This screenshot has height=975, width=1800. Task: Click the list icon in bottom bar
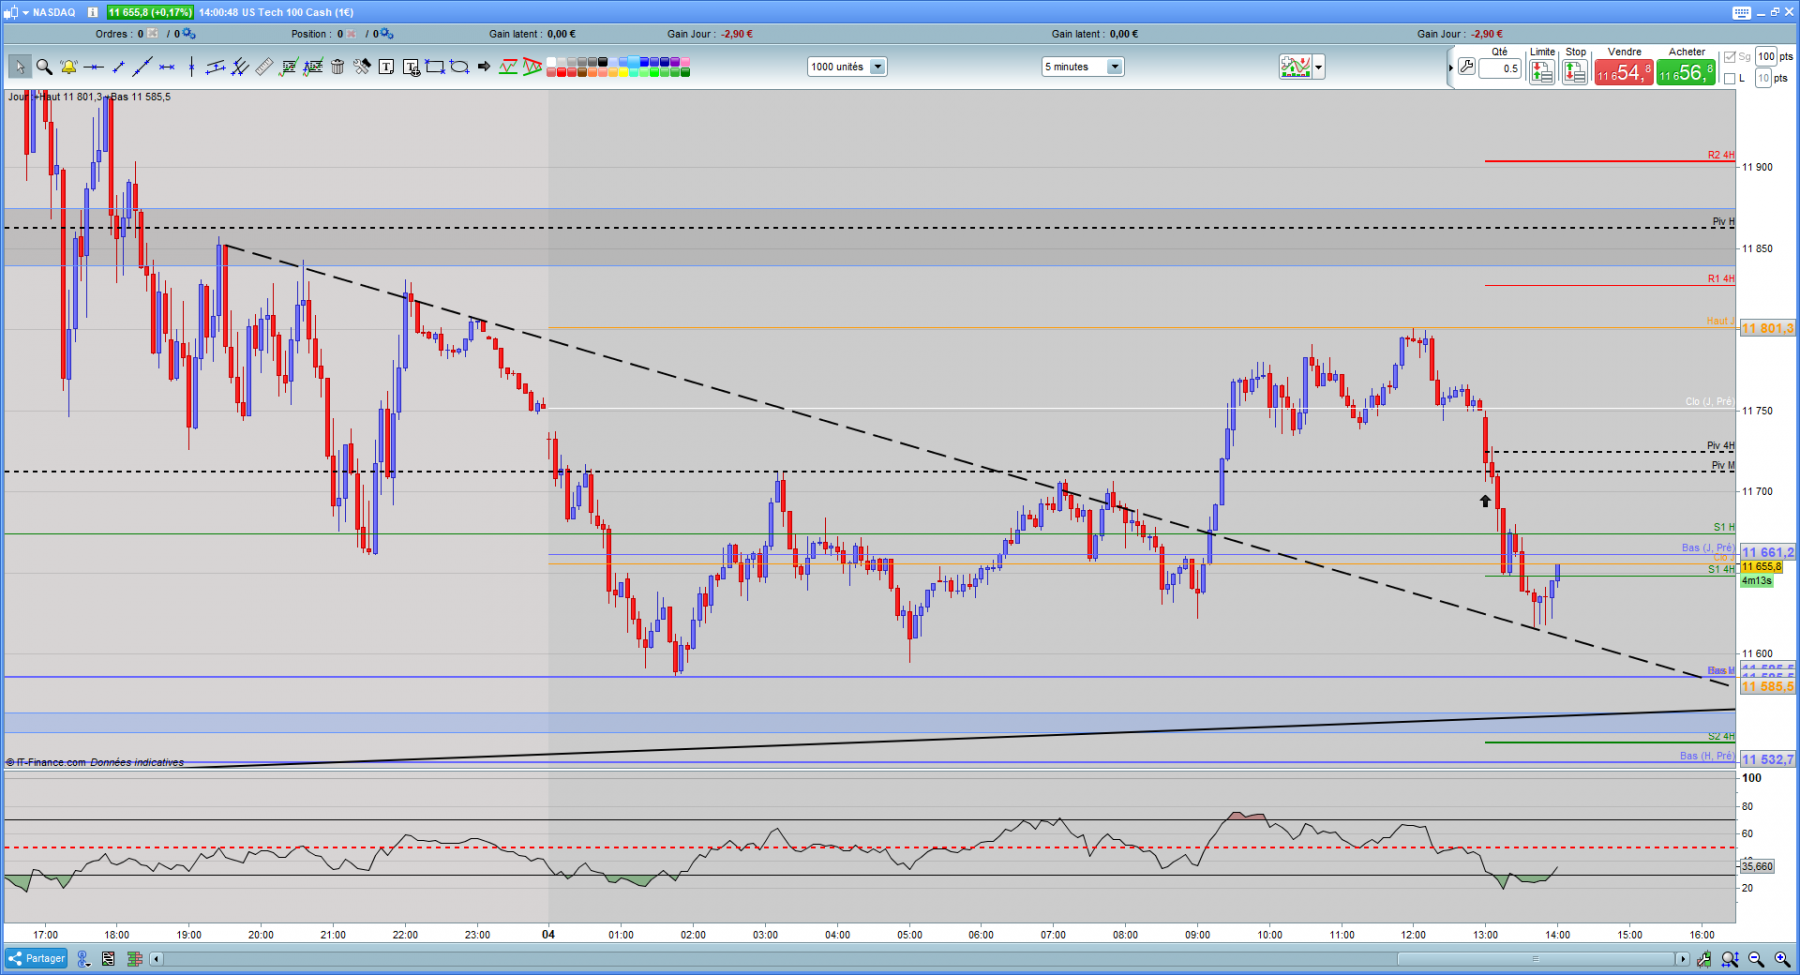109,959
